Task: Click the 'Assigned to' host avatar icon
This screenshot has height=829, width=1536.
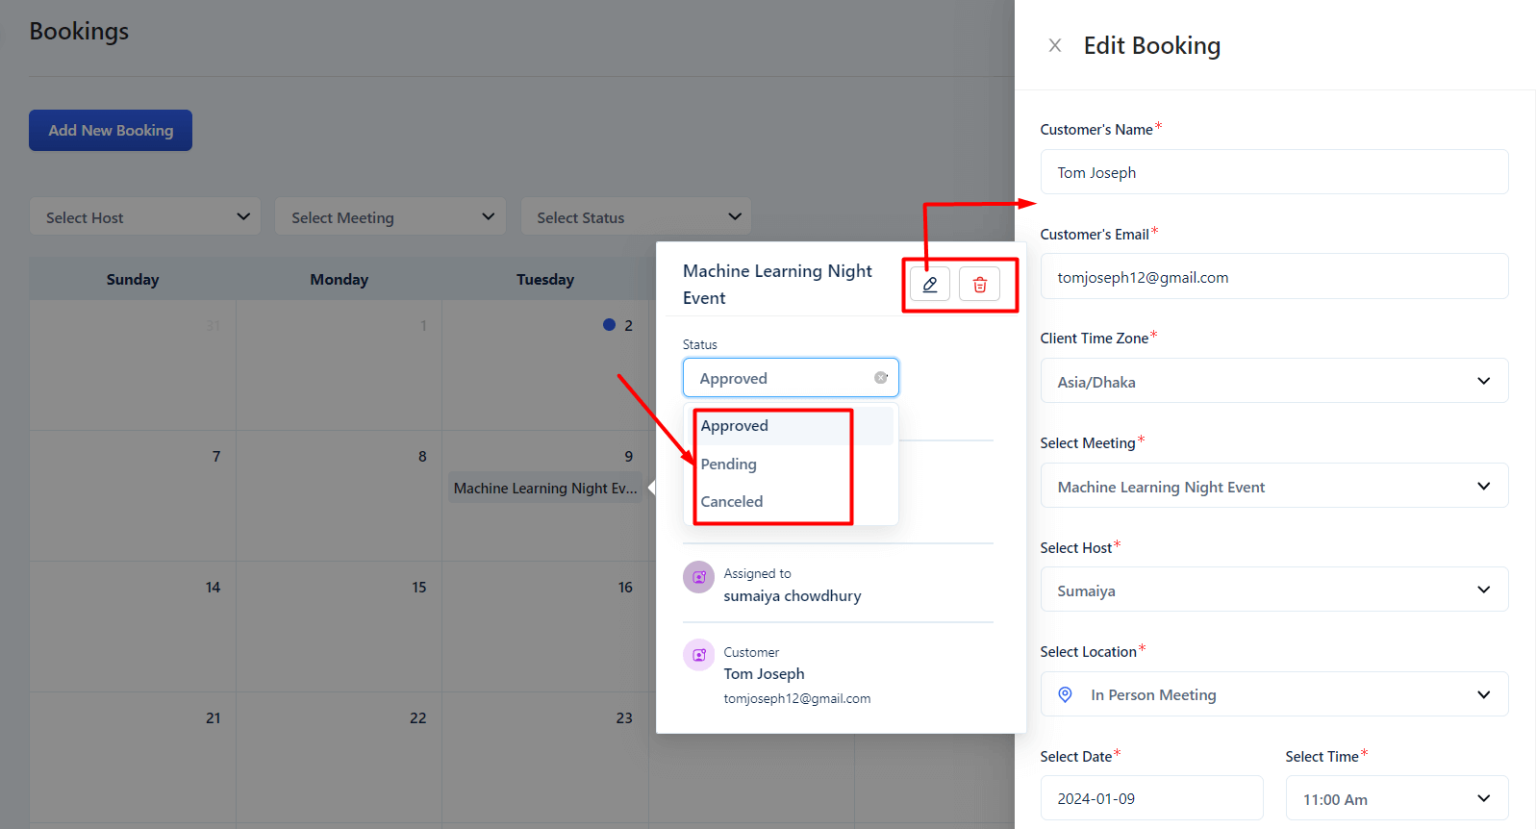Action: click(x=699, y=577)
